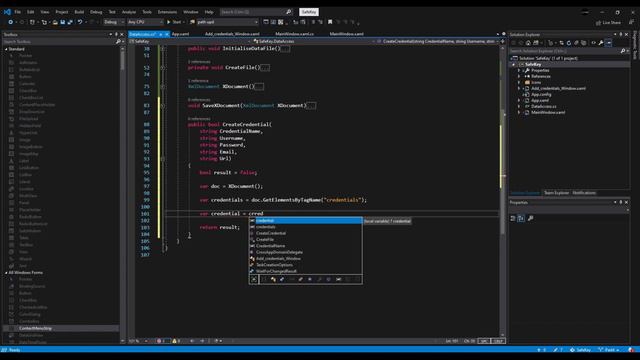Viewport: 640px width, 360px height.
Task: Select 'CredentialName' in IntelliSense list
Action: pyautogui.click(x=305, y=246)
